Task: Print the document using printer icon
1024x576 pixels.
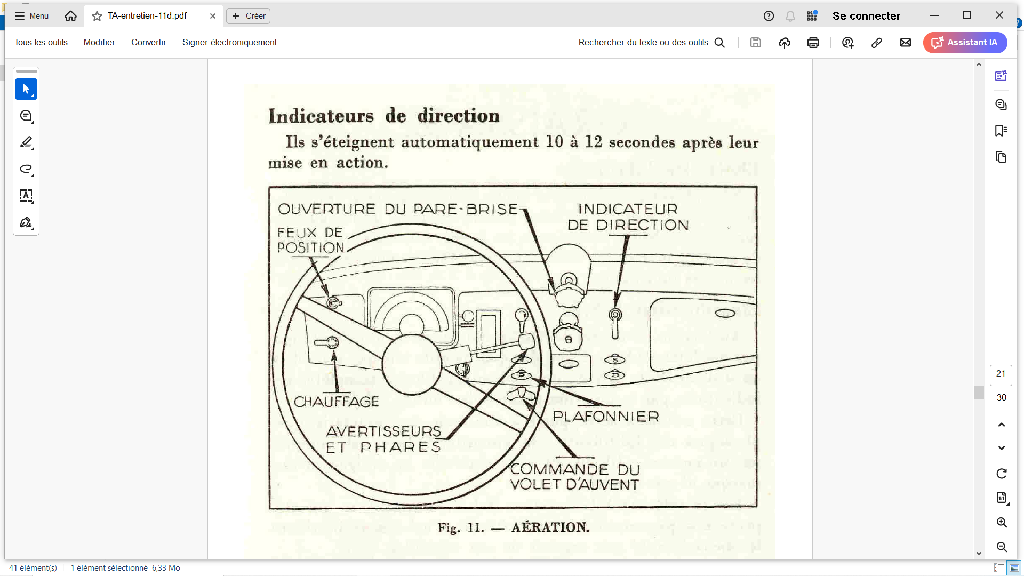Action: coord(813,43)
